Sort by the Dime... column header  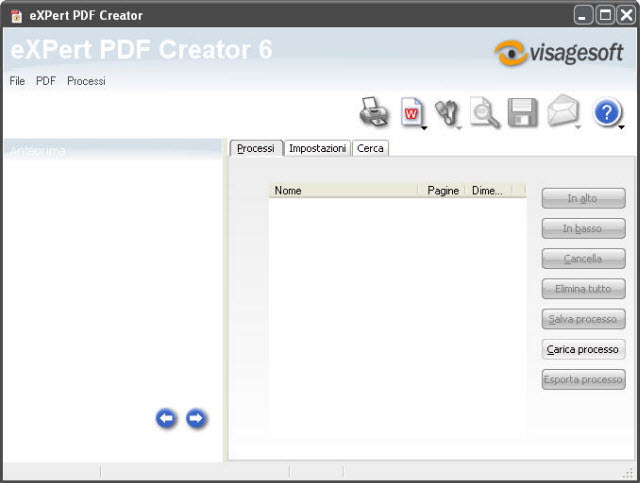pos(489,190)
